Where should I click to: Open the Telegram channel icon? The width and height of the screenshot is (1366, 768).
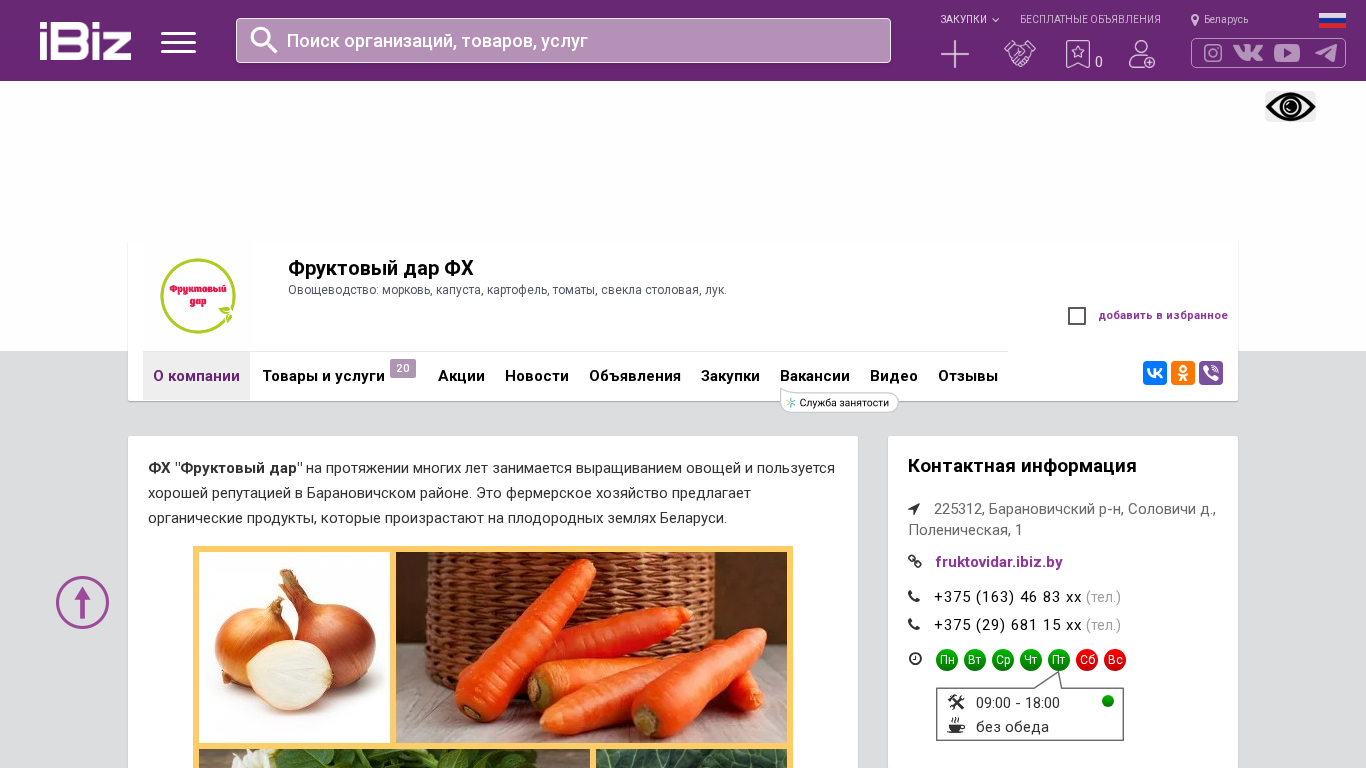tap(1326, 53)
